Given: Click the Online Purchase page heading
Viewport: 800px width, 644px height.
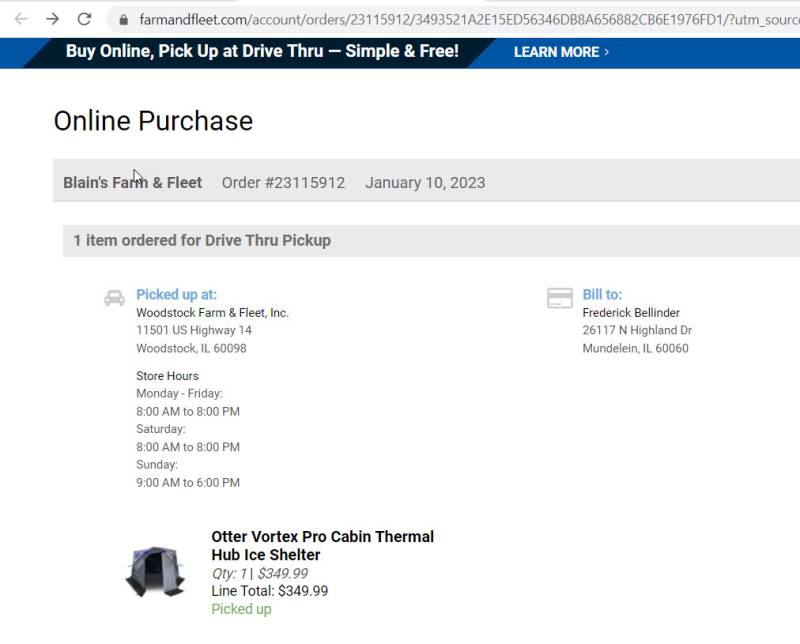Looking at the screenshot, I should [153, 121].
